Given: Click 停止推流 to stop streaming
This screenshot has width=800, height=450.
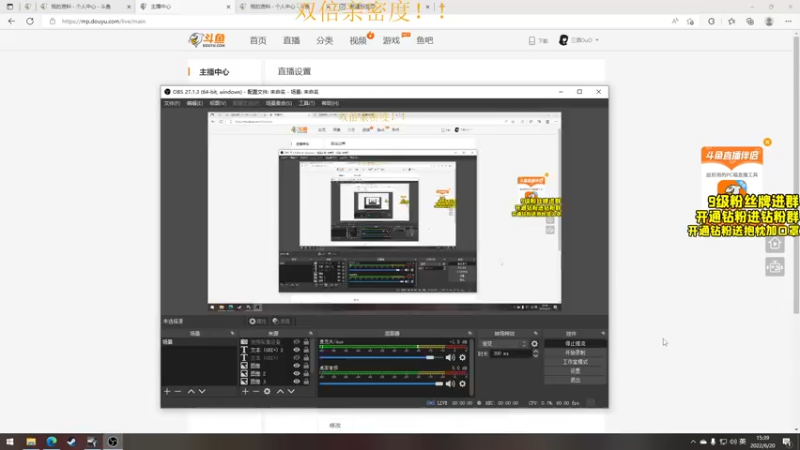Looking at the screenshot, I should tap(575, 344).
